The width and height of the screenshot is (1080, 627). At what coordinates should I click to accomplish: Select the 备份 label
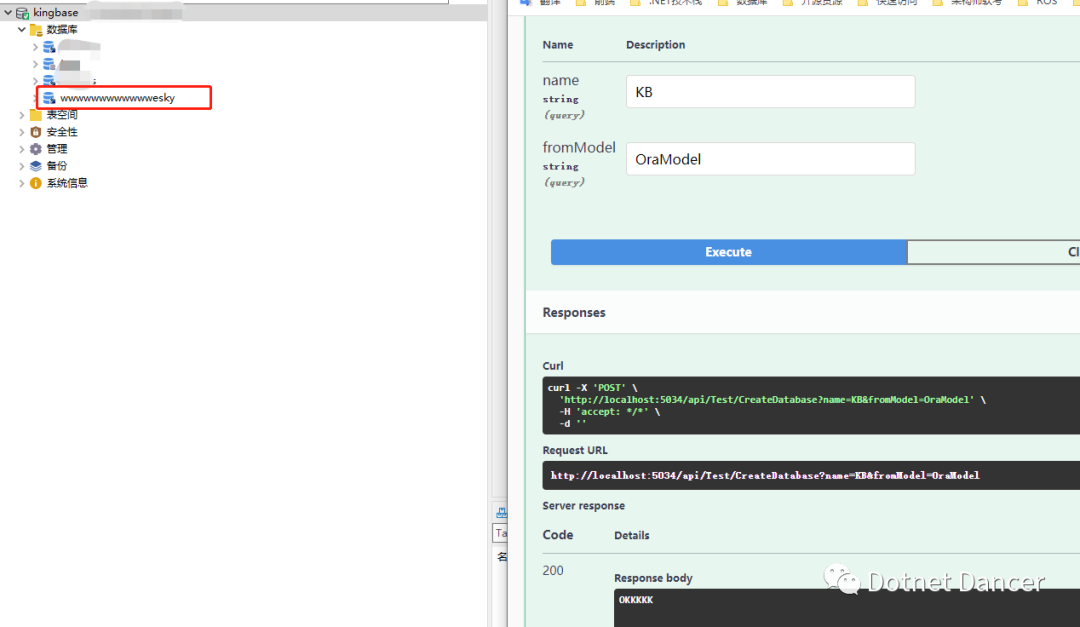click(56, 166)
